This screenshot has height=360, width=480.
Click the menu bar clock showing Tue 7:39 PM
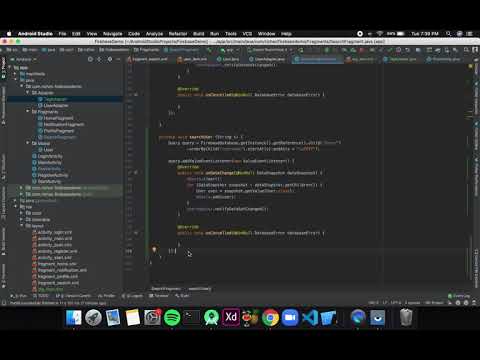[x=425, y=34]
